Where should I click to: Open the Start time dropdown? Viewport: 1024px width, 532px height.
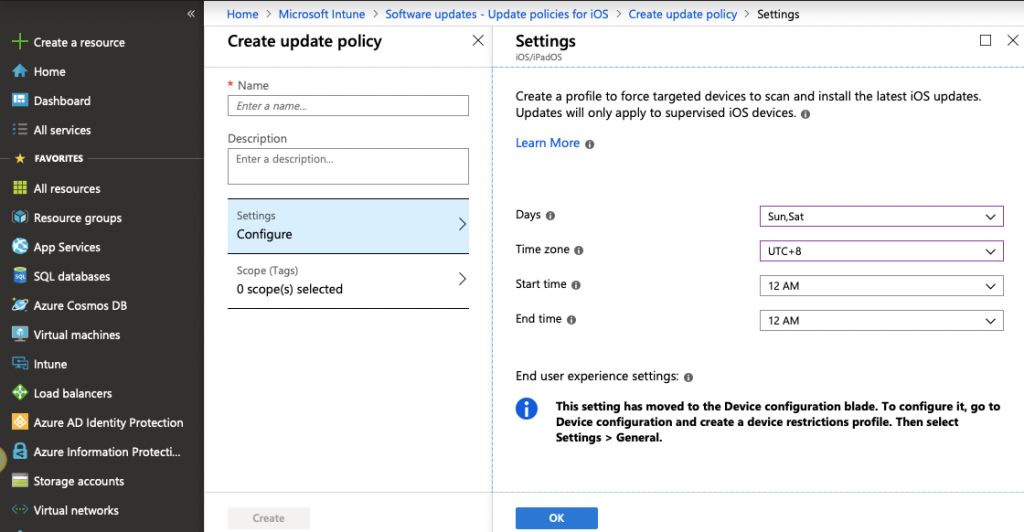point(881,285)
